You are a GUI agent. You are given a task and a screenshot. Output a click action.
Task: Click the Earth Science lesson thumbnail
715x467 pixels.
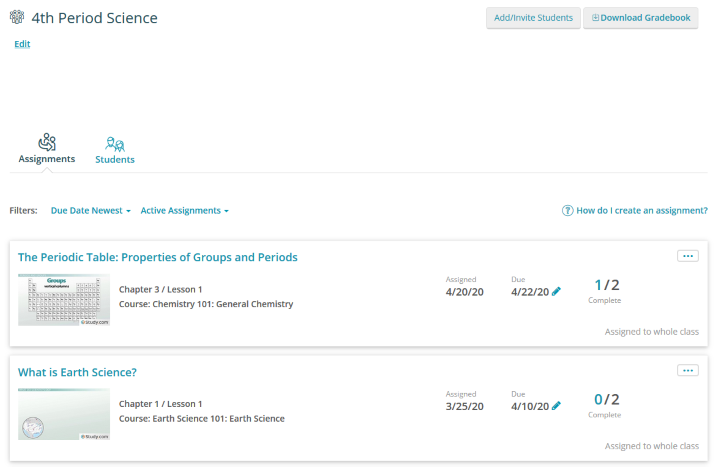pos(64,414)
